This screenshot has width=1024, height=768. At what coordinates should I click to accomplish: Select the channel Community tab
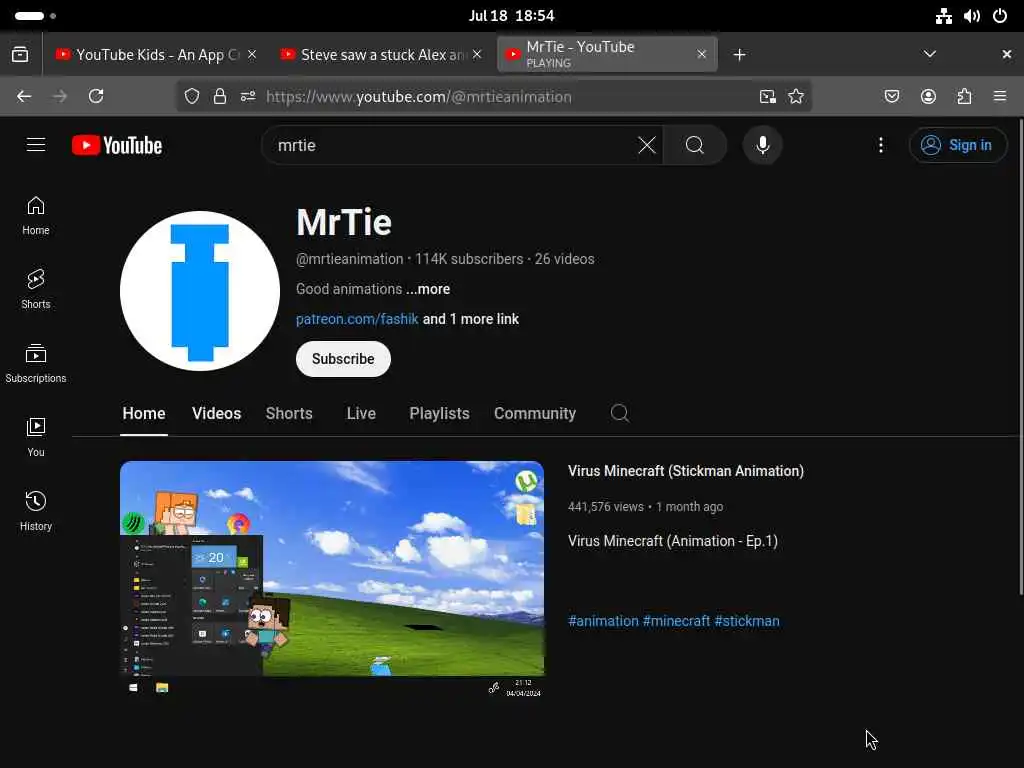pyautogui.click(x=535, y=413)
